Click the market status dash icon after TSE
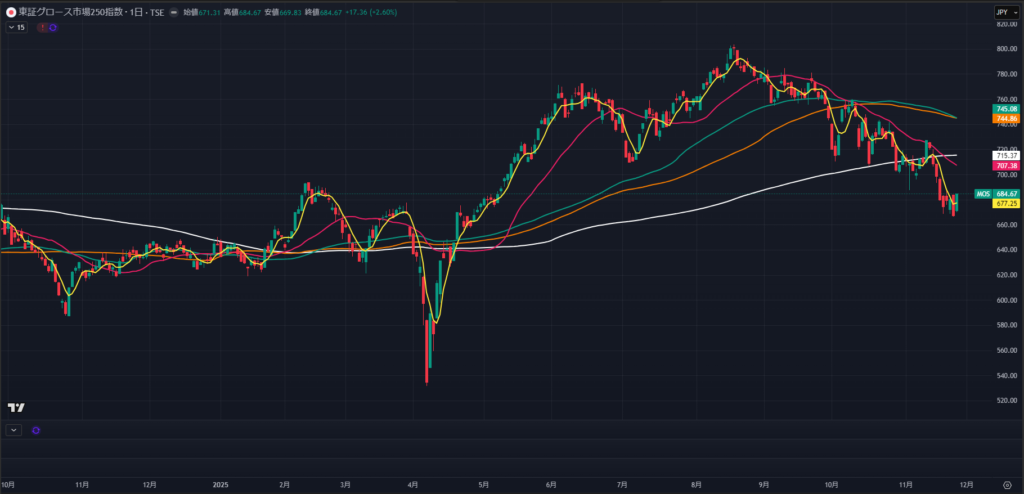Viewport: 1024px width, 494px height. point(175,12)
